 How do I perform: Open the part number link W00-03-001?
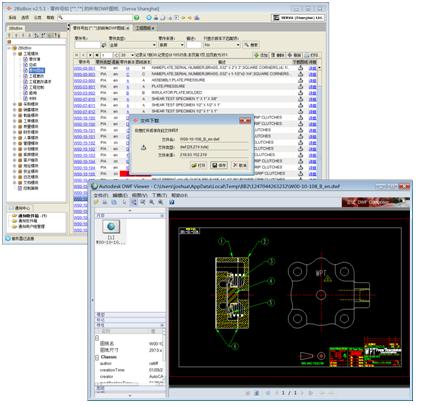click(84, 68)
